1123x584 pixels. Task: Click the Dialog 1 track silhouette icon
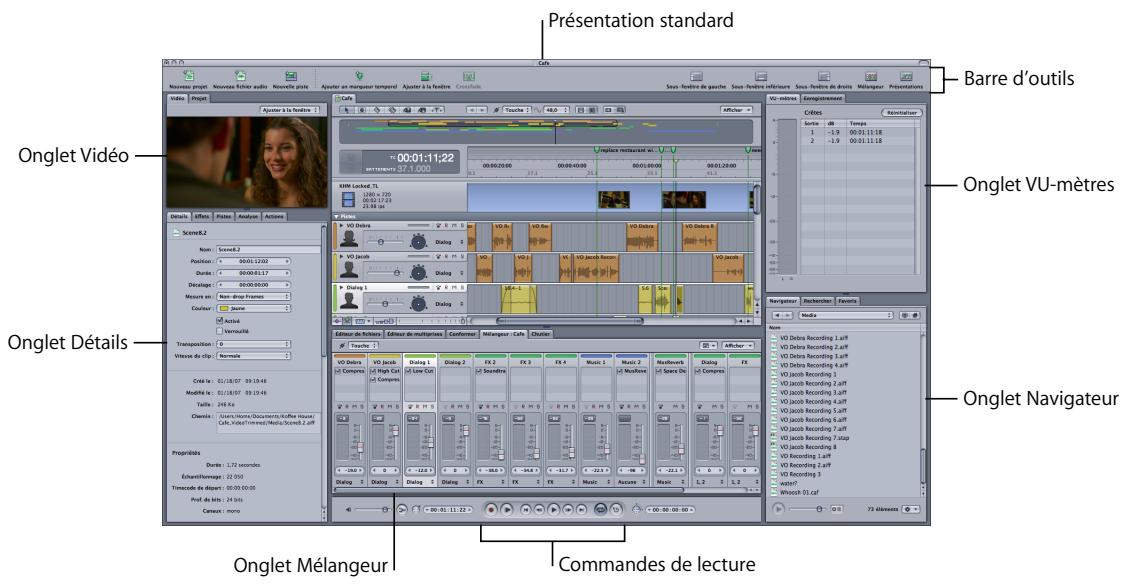[350, 301]
